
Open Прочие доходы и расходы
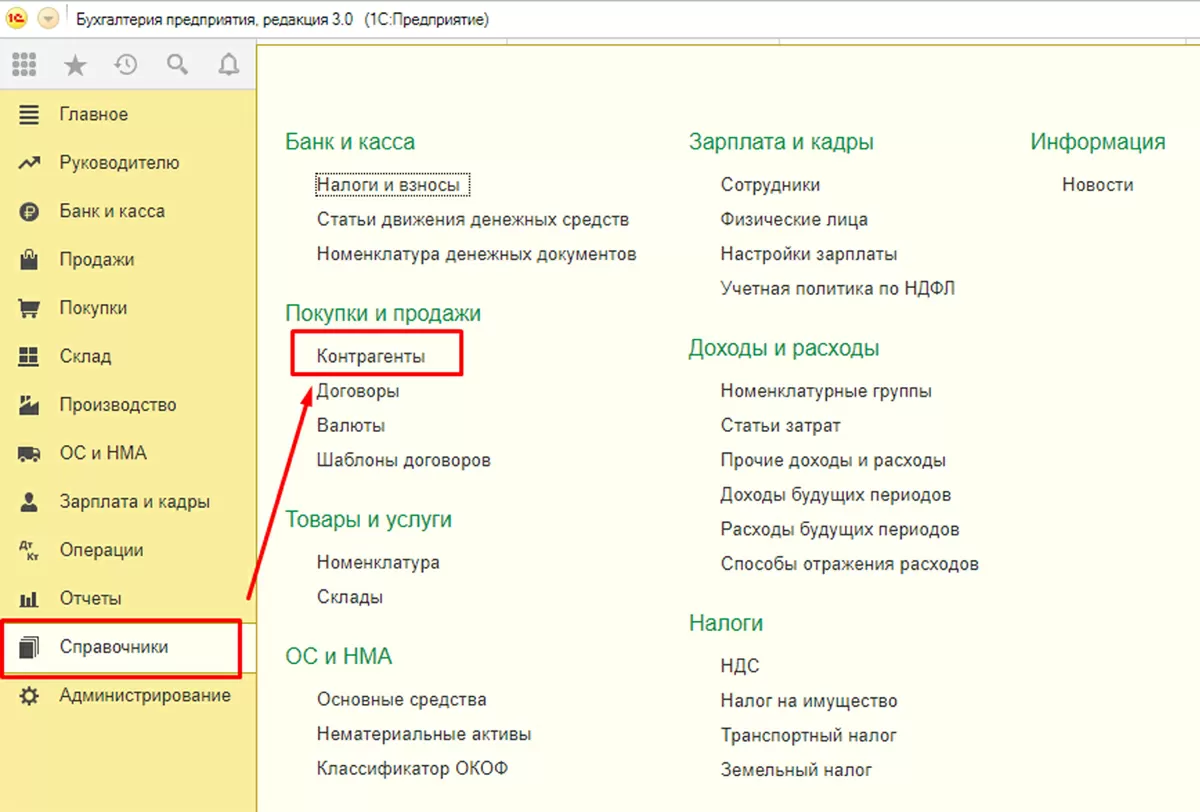(833, 460)
